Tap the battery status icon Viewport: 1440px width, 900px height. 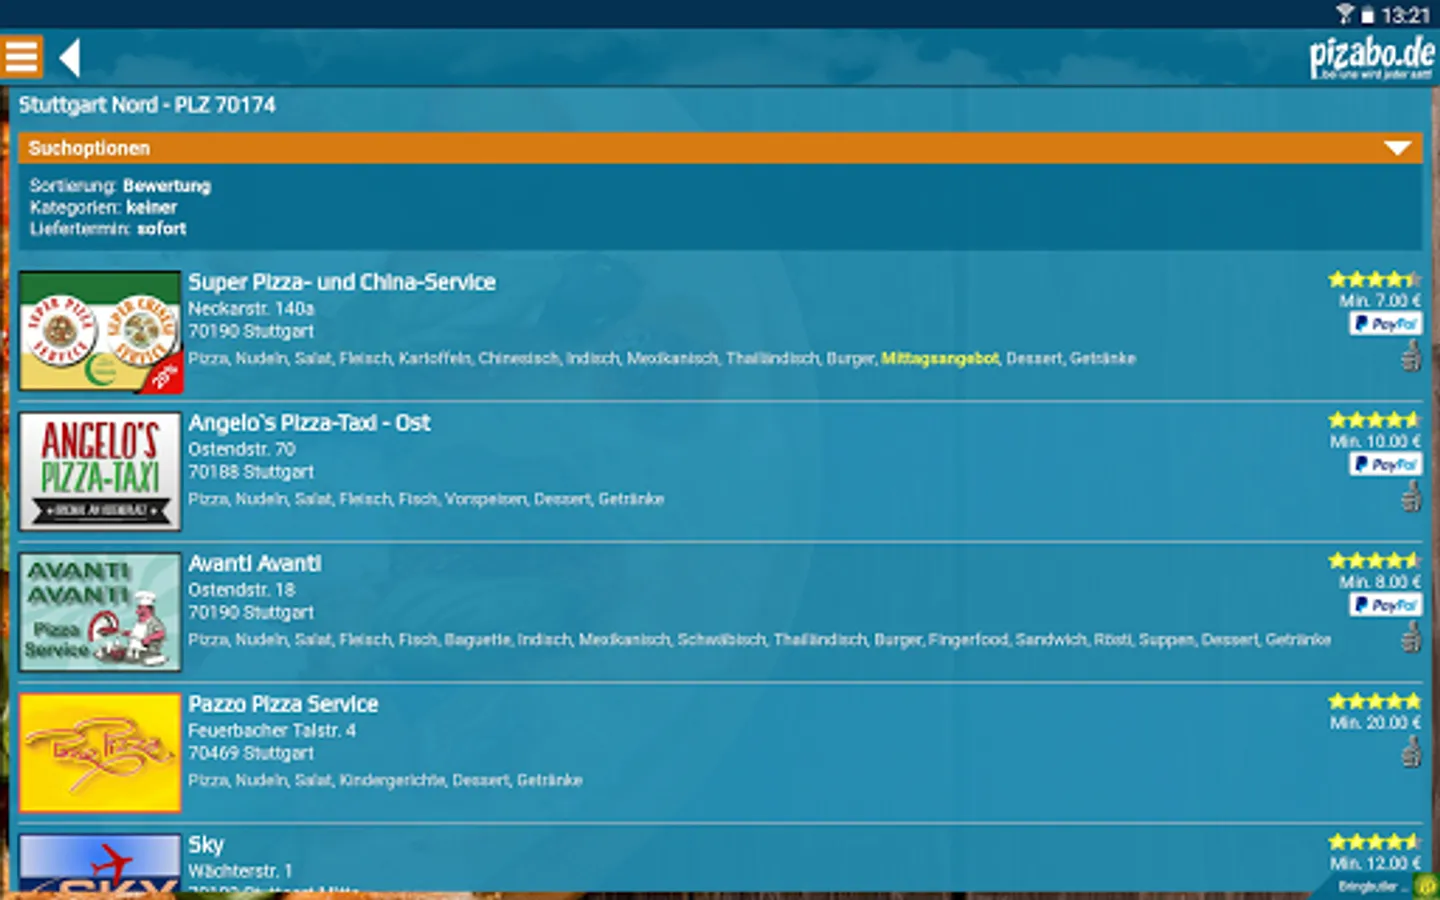pos(1367,15)
